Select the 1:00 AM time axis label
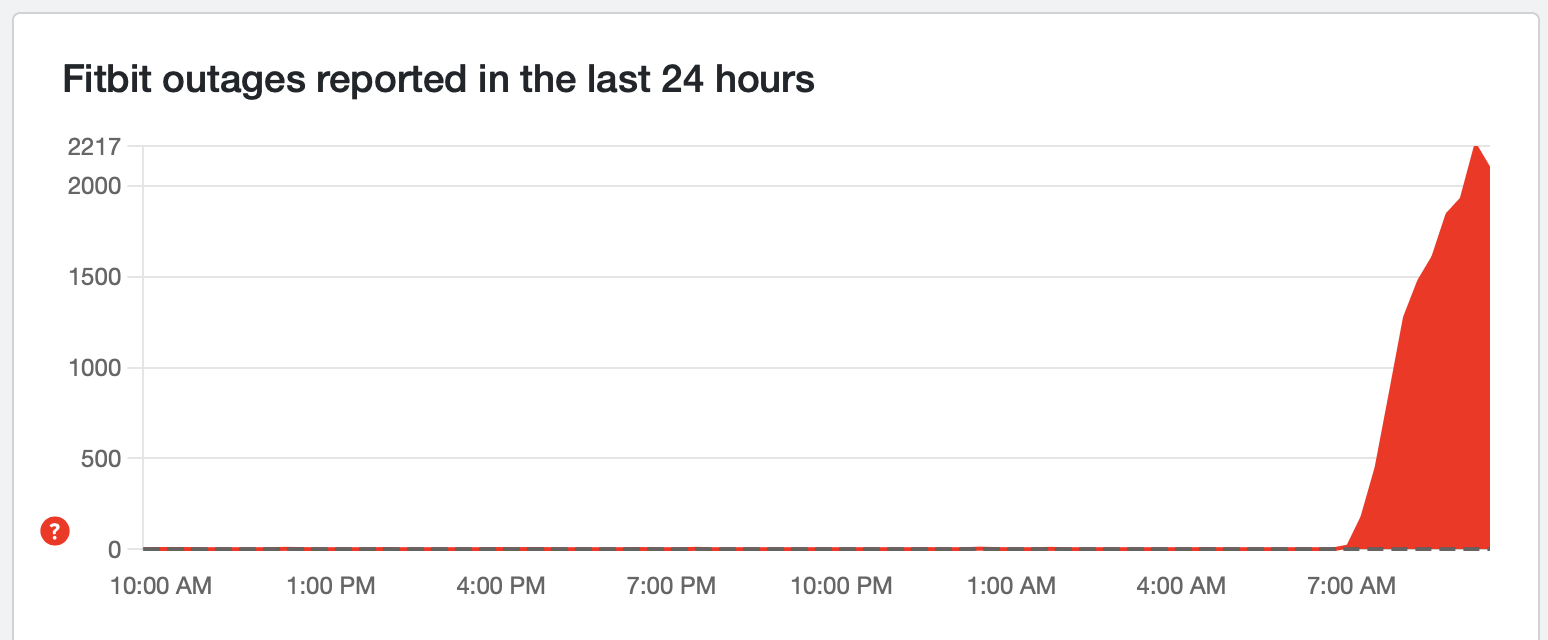Image resolution: width=1548 pixels, height=640 pixels. click(1011, 586)
